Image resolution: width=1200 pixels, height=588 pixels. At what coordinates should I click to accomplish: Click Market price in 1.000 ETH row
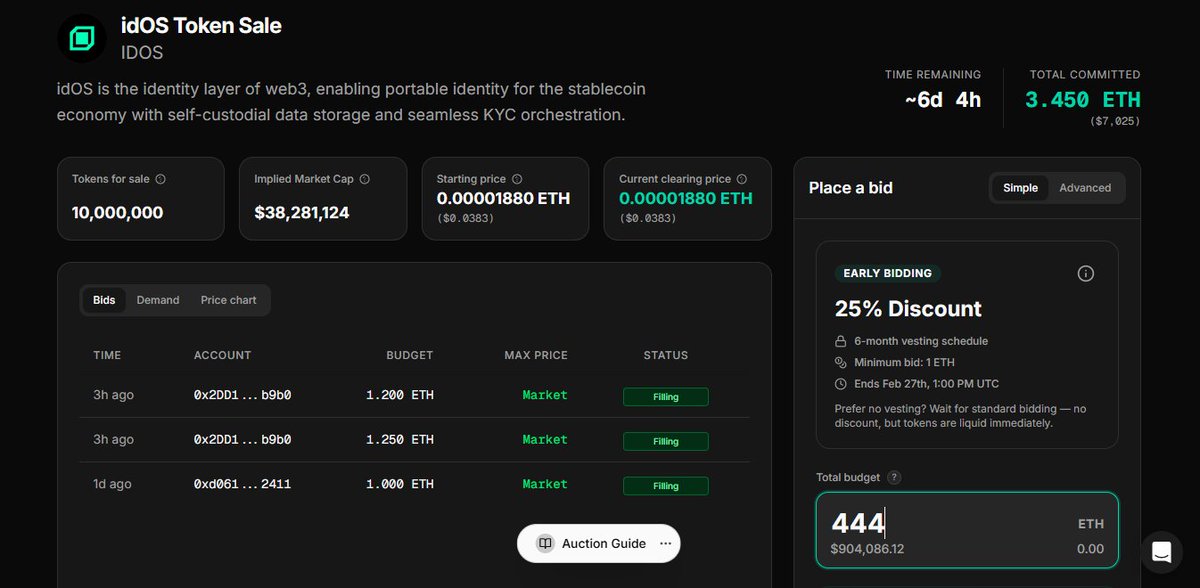545,484
